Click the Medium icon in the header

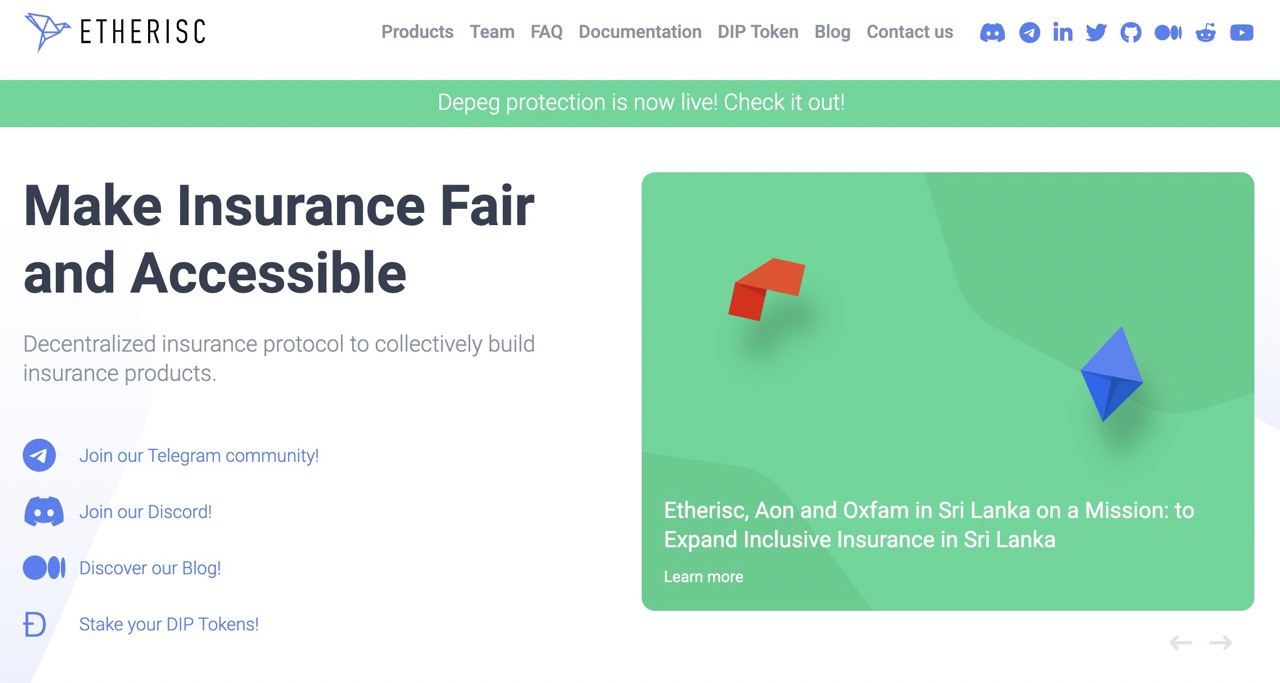coord(1168,32)
